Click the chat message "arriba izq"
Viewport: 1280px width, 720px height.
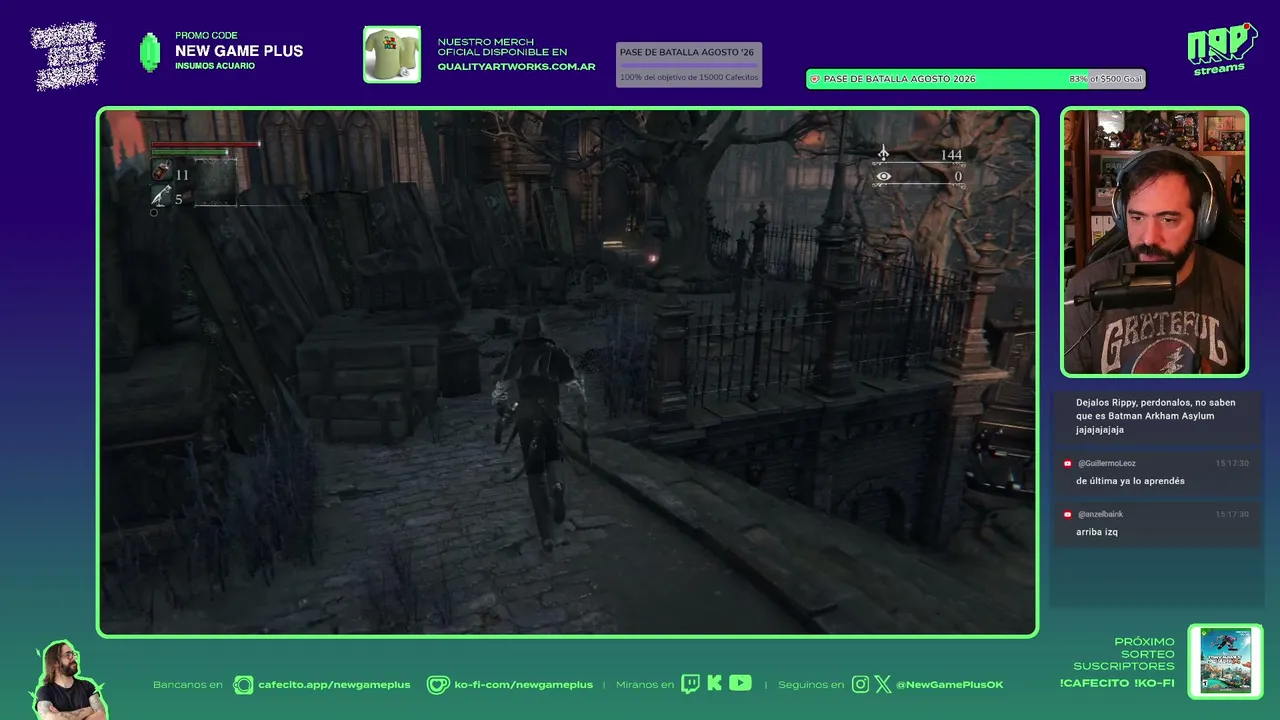(1097, 532)
